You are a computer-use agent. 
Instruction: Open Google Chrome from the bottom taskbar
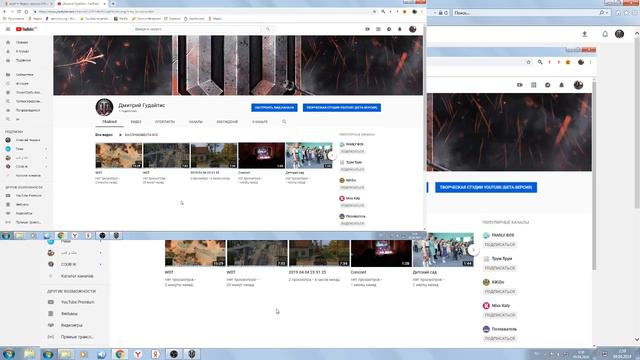pos(120,354)
